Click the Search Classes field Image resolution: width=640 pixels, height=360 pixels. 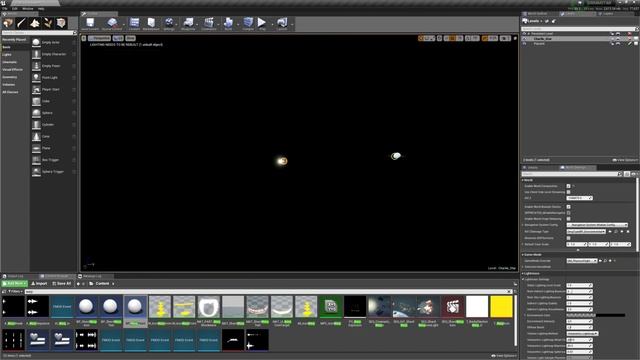pos(39,33)
